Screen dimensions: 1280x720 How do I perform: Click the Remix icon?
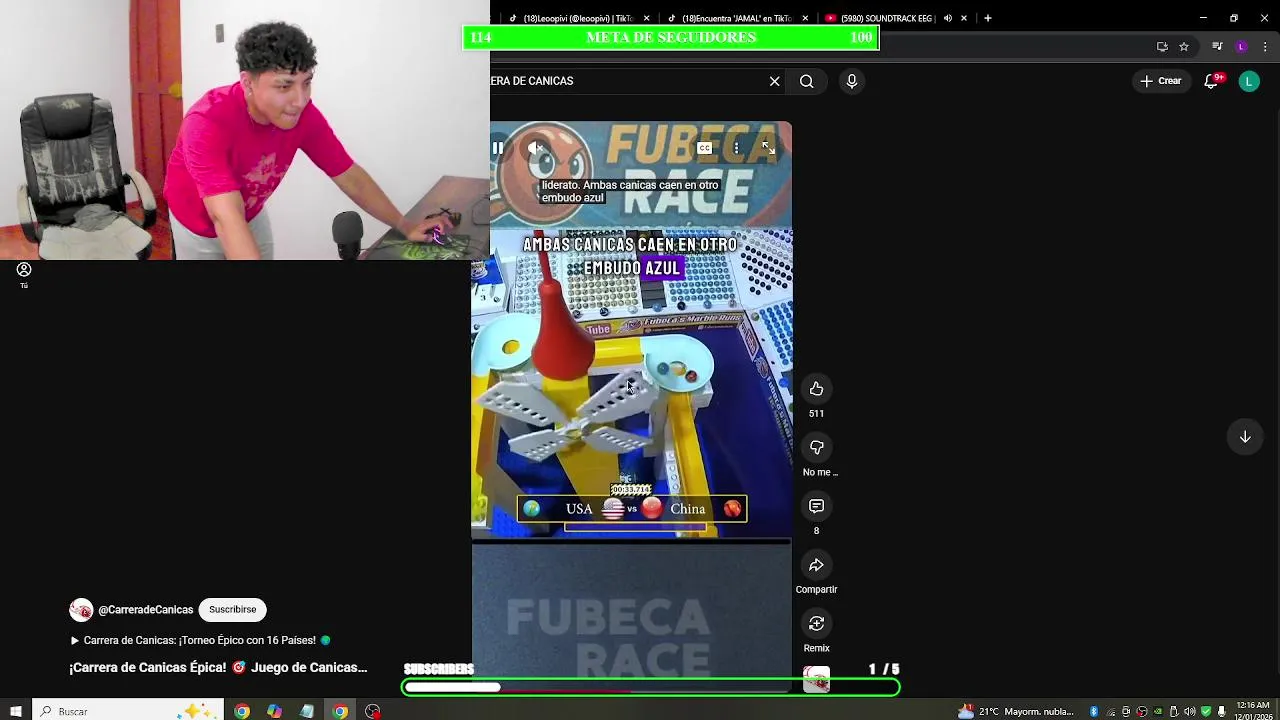click(816, 623)
